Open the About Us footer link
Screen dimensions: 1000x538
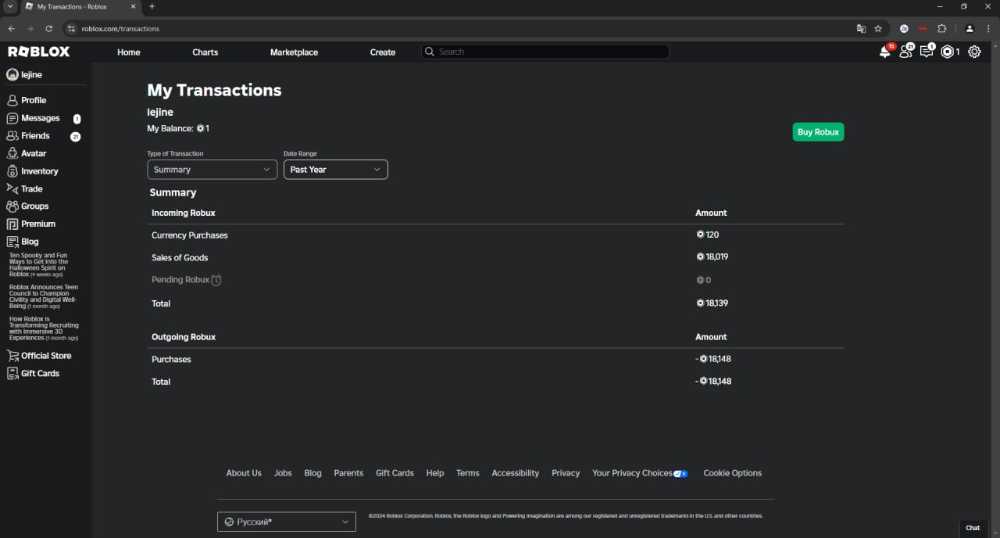pyautogui.click(x=244, y=473)
